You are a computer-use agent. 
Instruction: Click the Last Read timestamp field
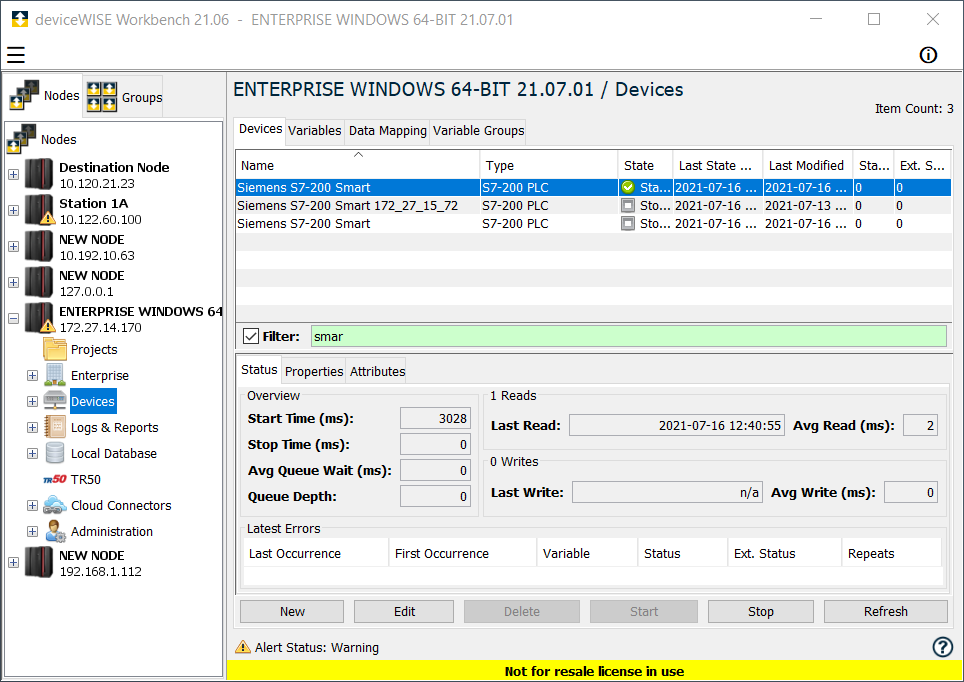(676, 426)
